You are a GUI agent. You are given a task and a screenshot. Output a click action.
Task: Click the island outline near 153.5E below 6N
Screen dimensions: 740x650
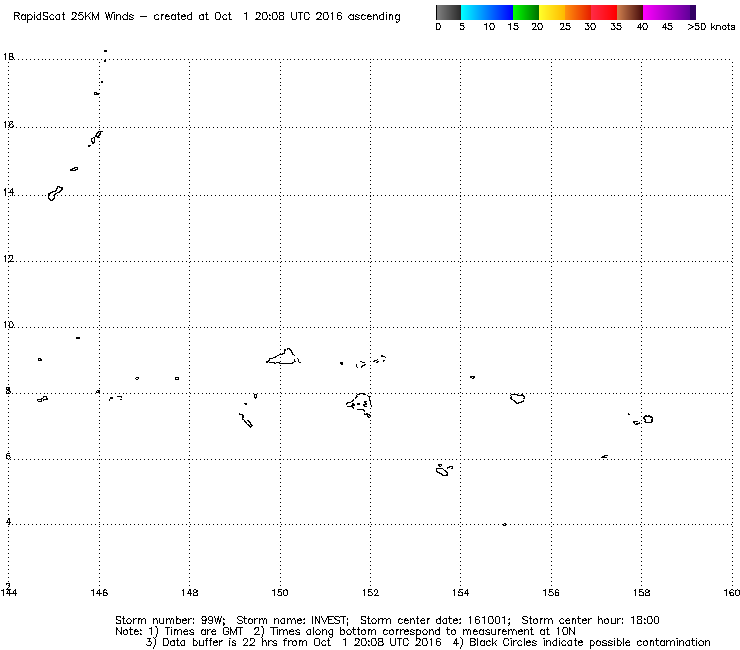(x=443, y=471)
